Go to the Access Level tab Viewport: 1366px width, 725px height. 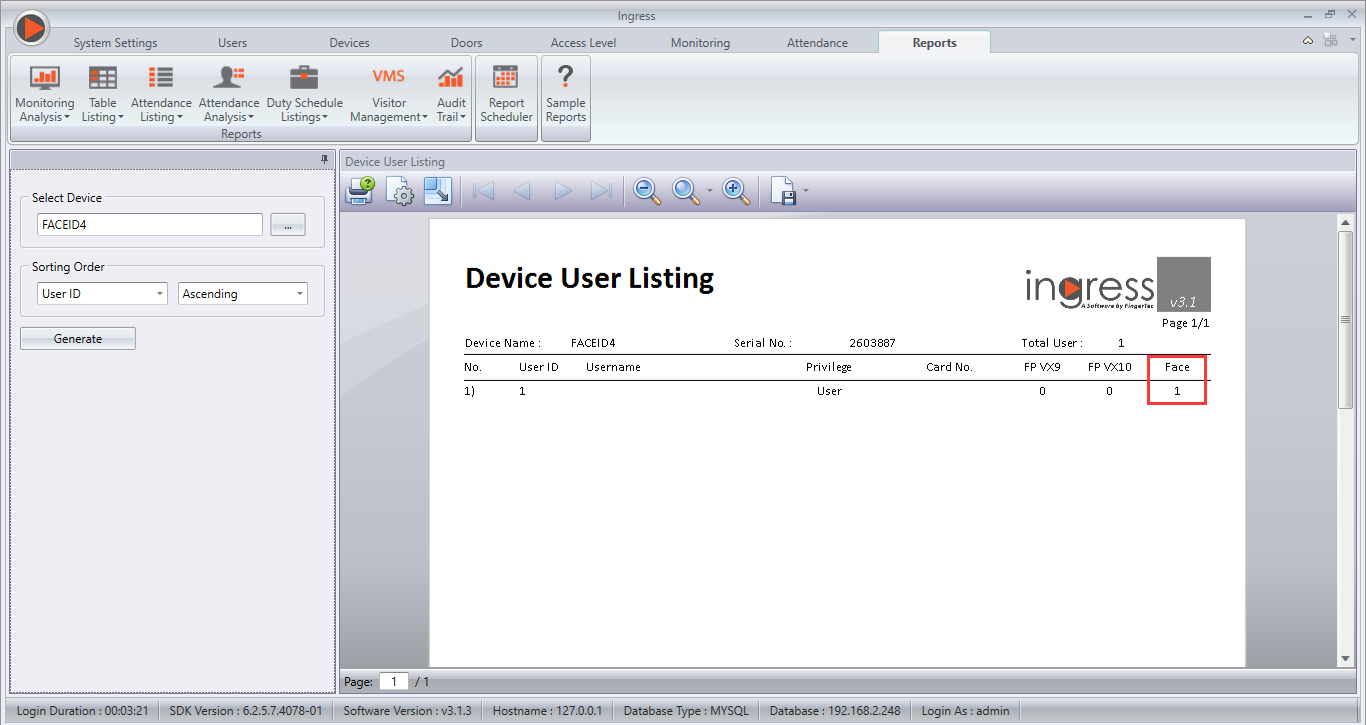point(583,43)
